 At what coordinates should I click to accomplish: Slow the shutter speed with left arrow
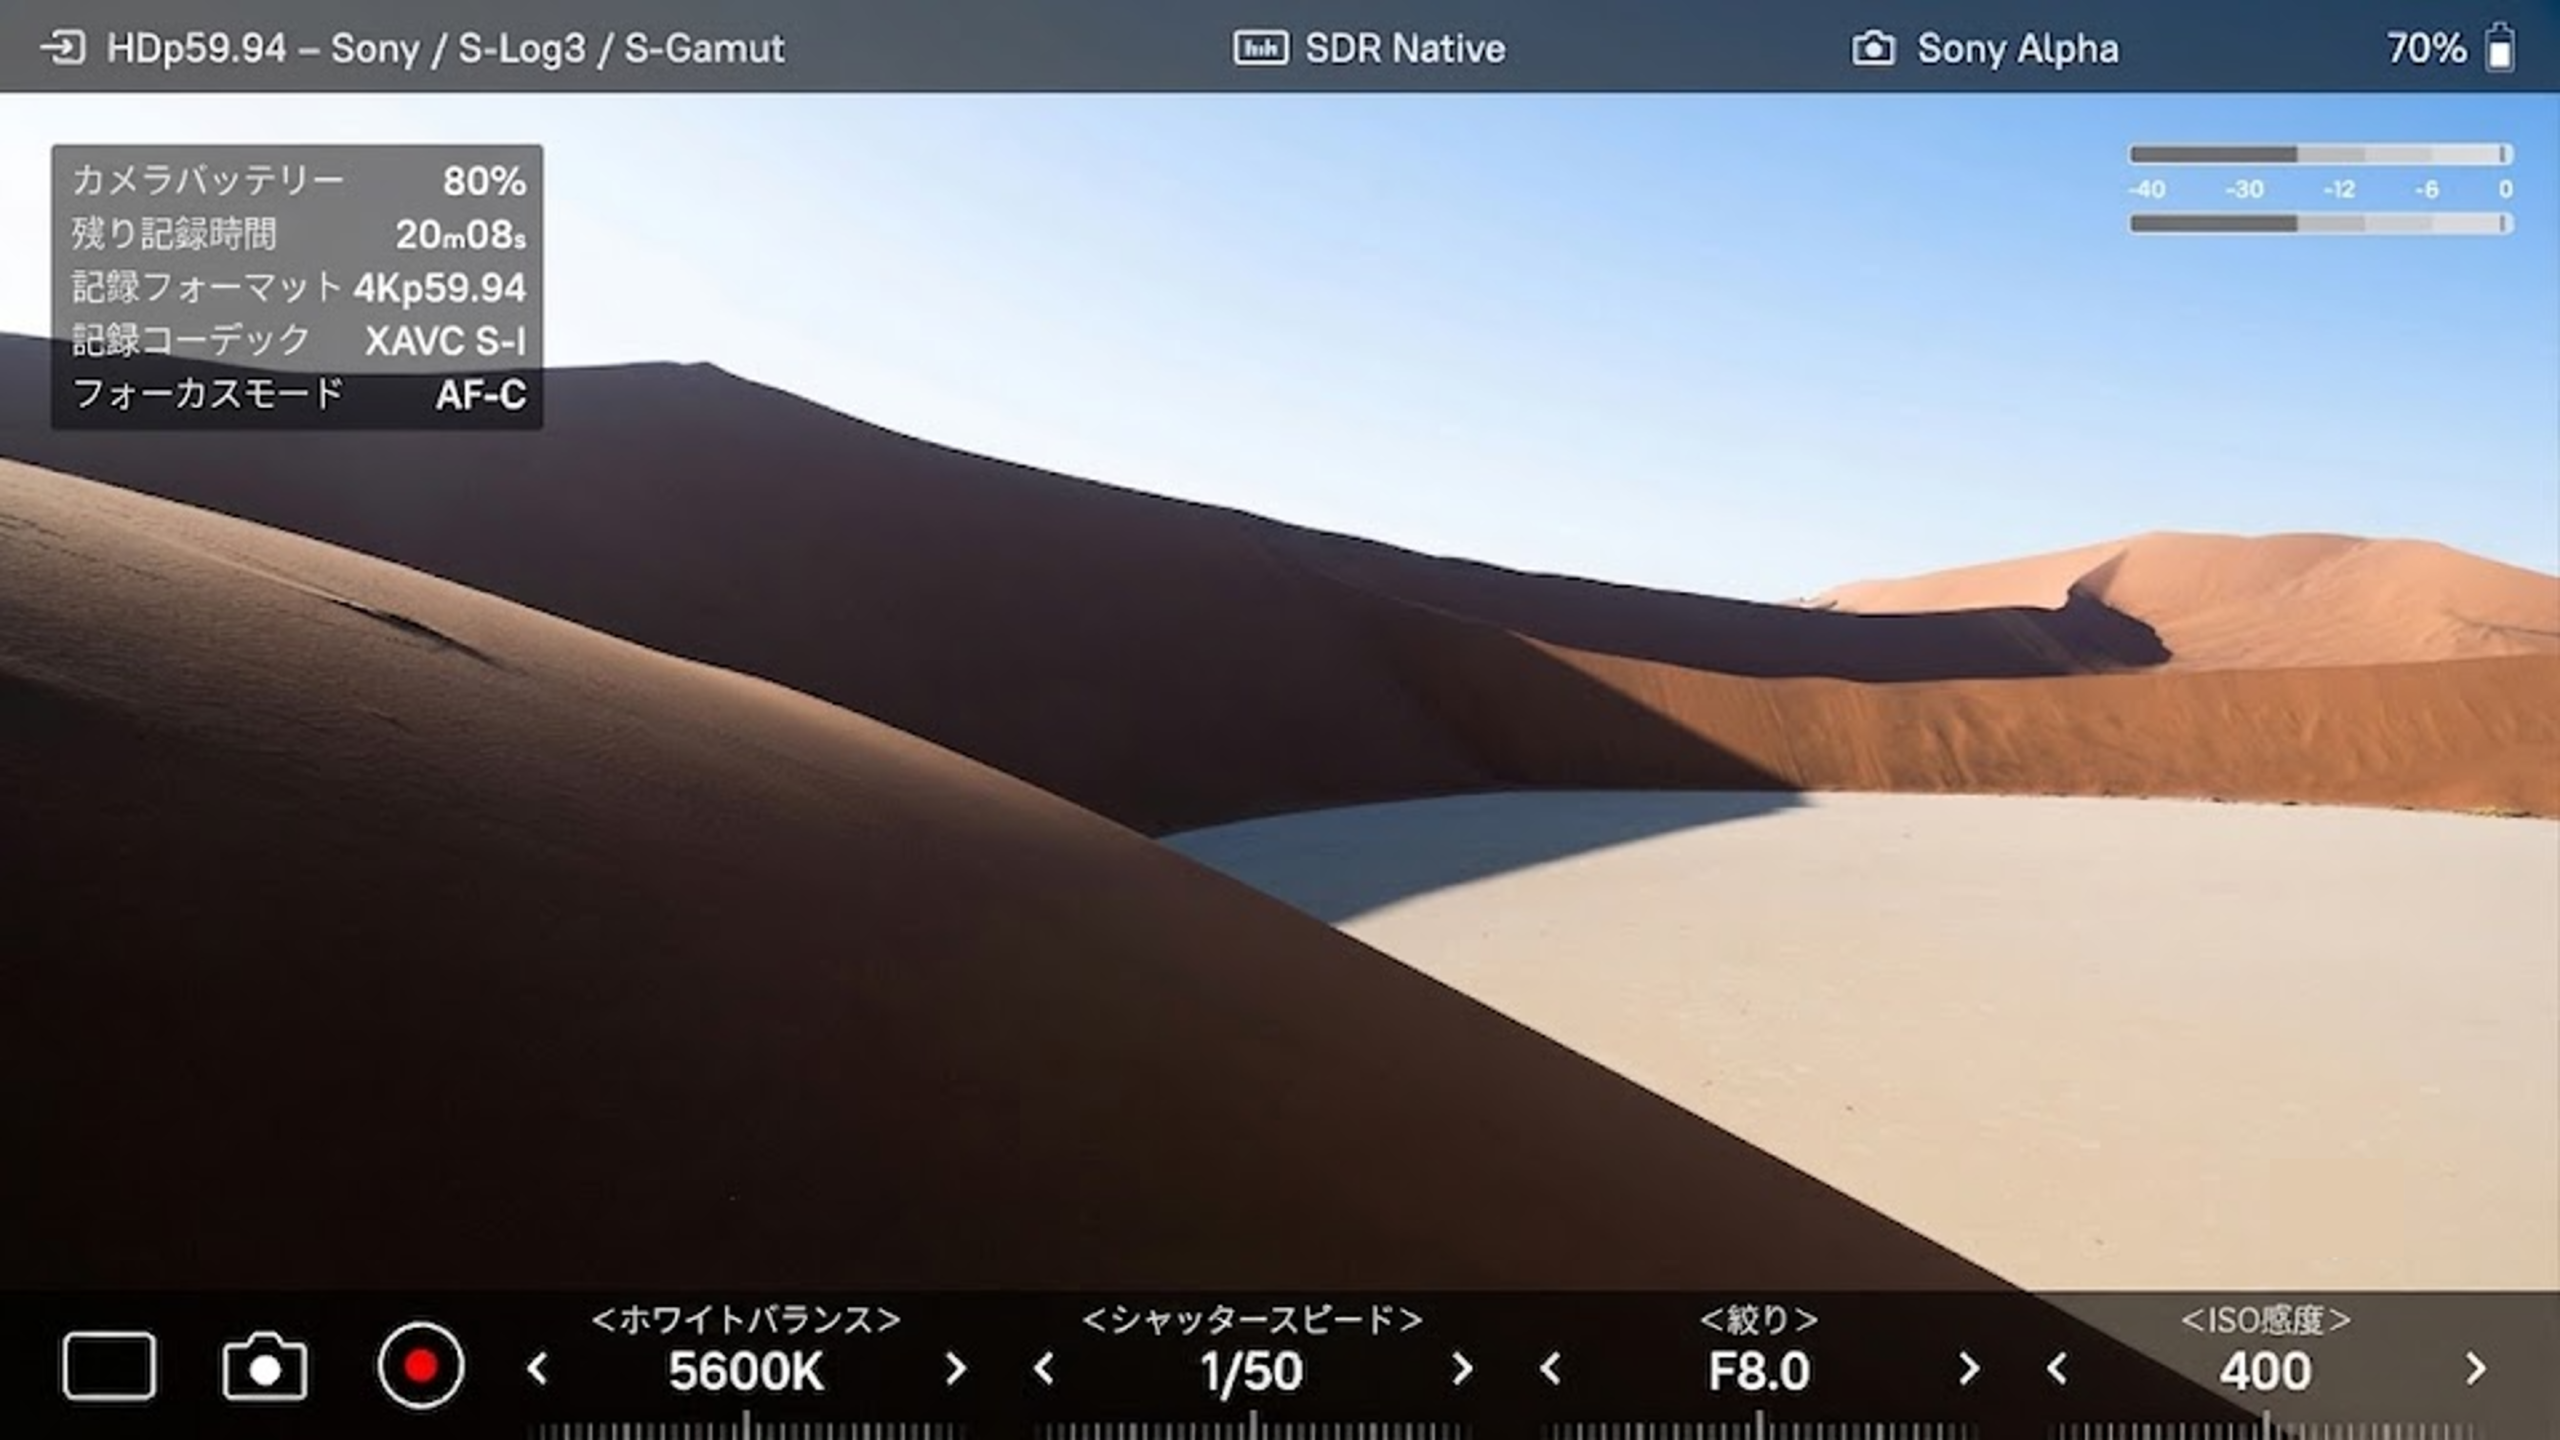(1043, 1368)
